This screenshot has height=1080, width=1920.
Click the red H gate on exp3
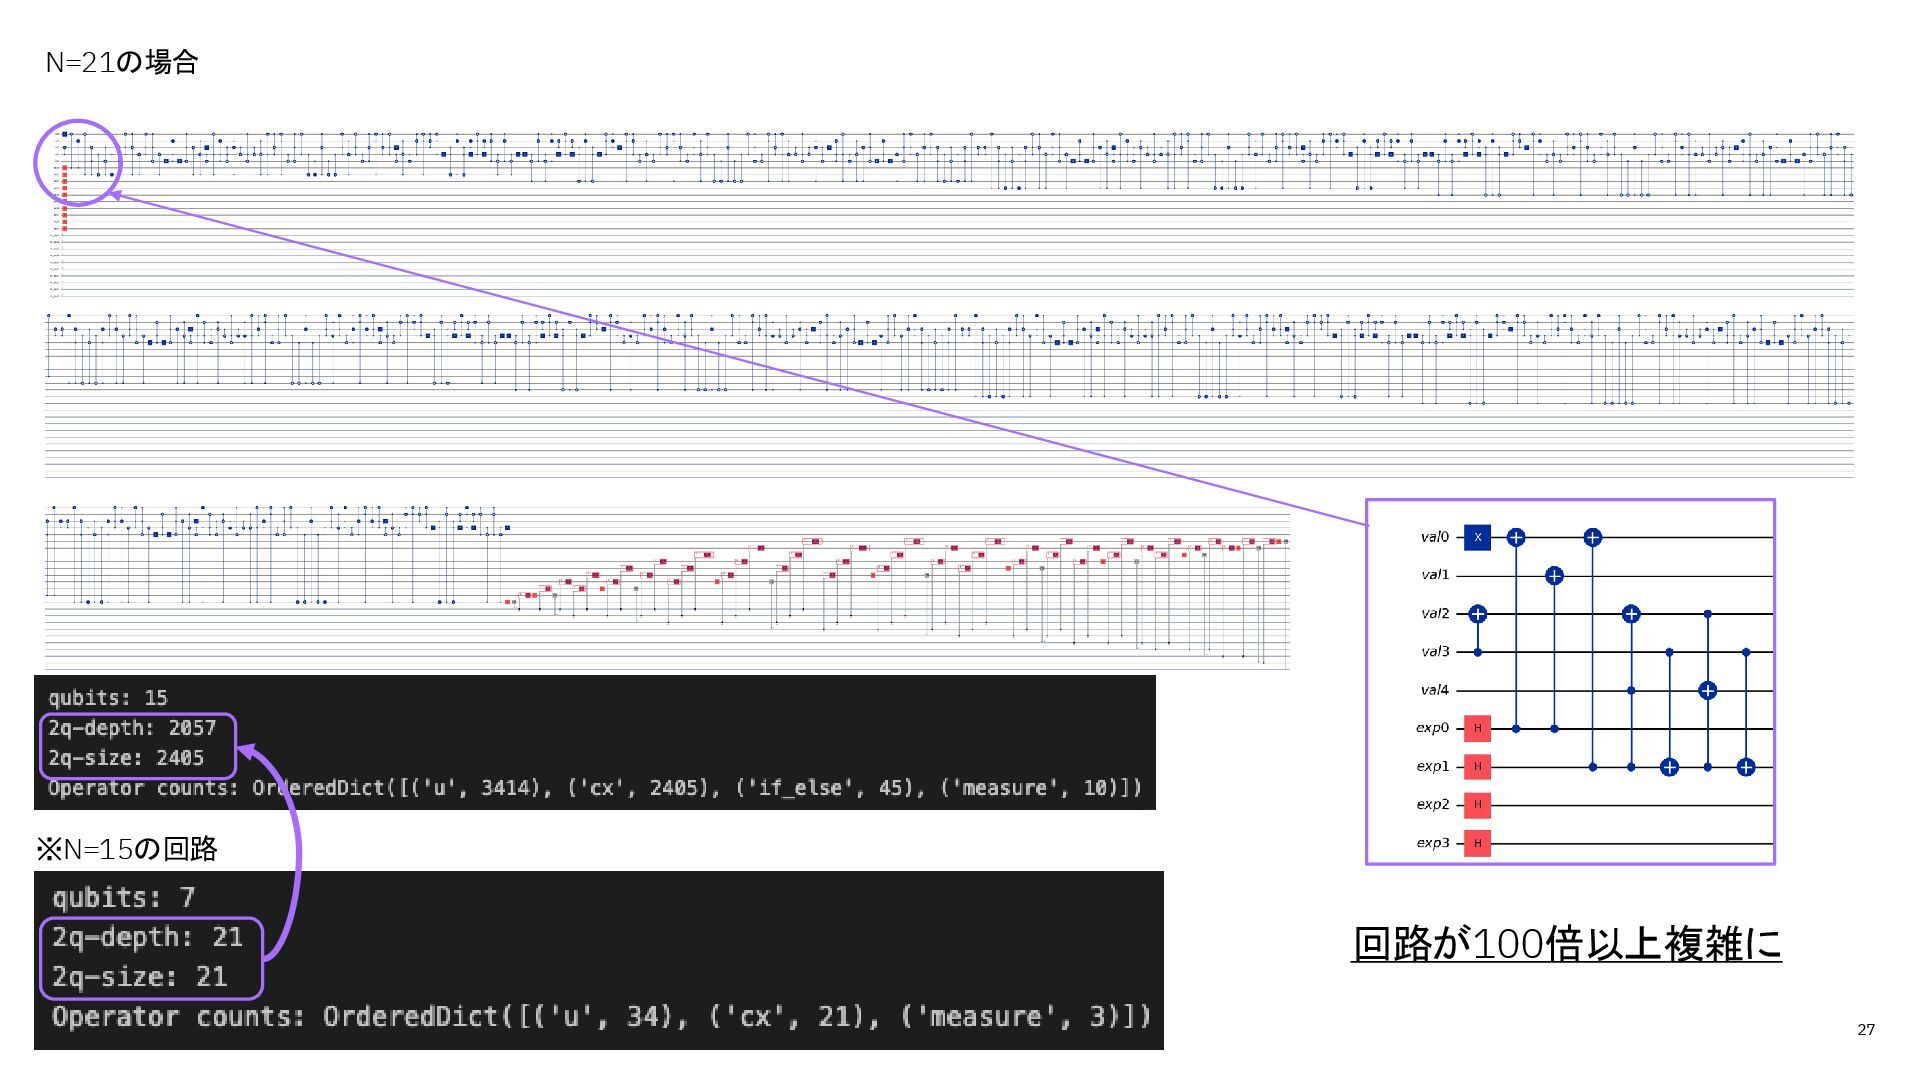1477,843
